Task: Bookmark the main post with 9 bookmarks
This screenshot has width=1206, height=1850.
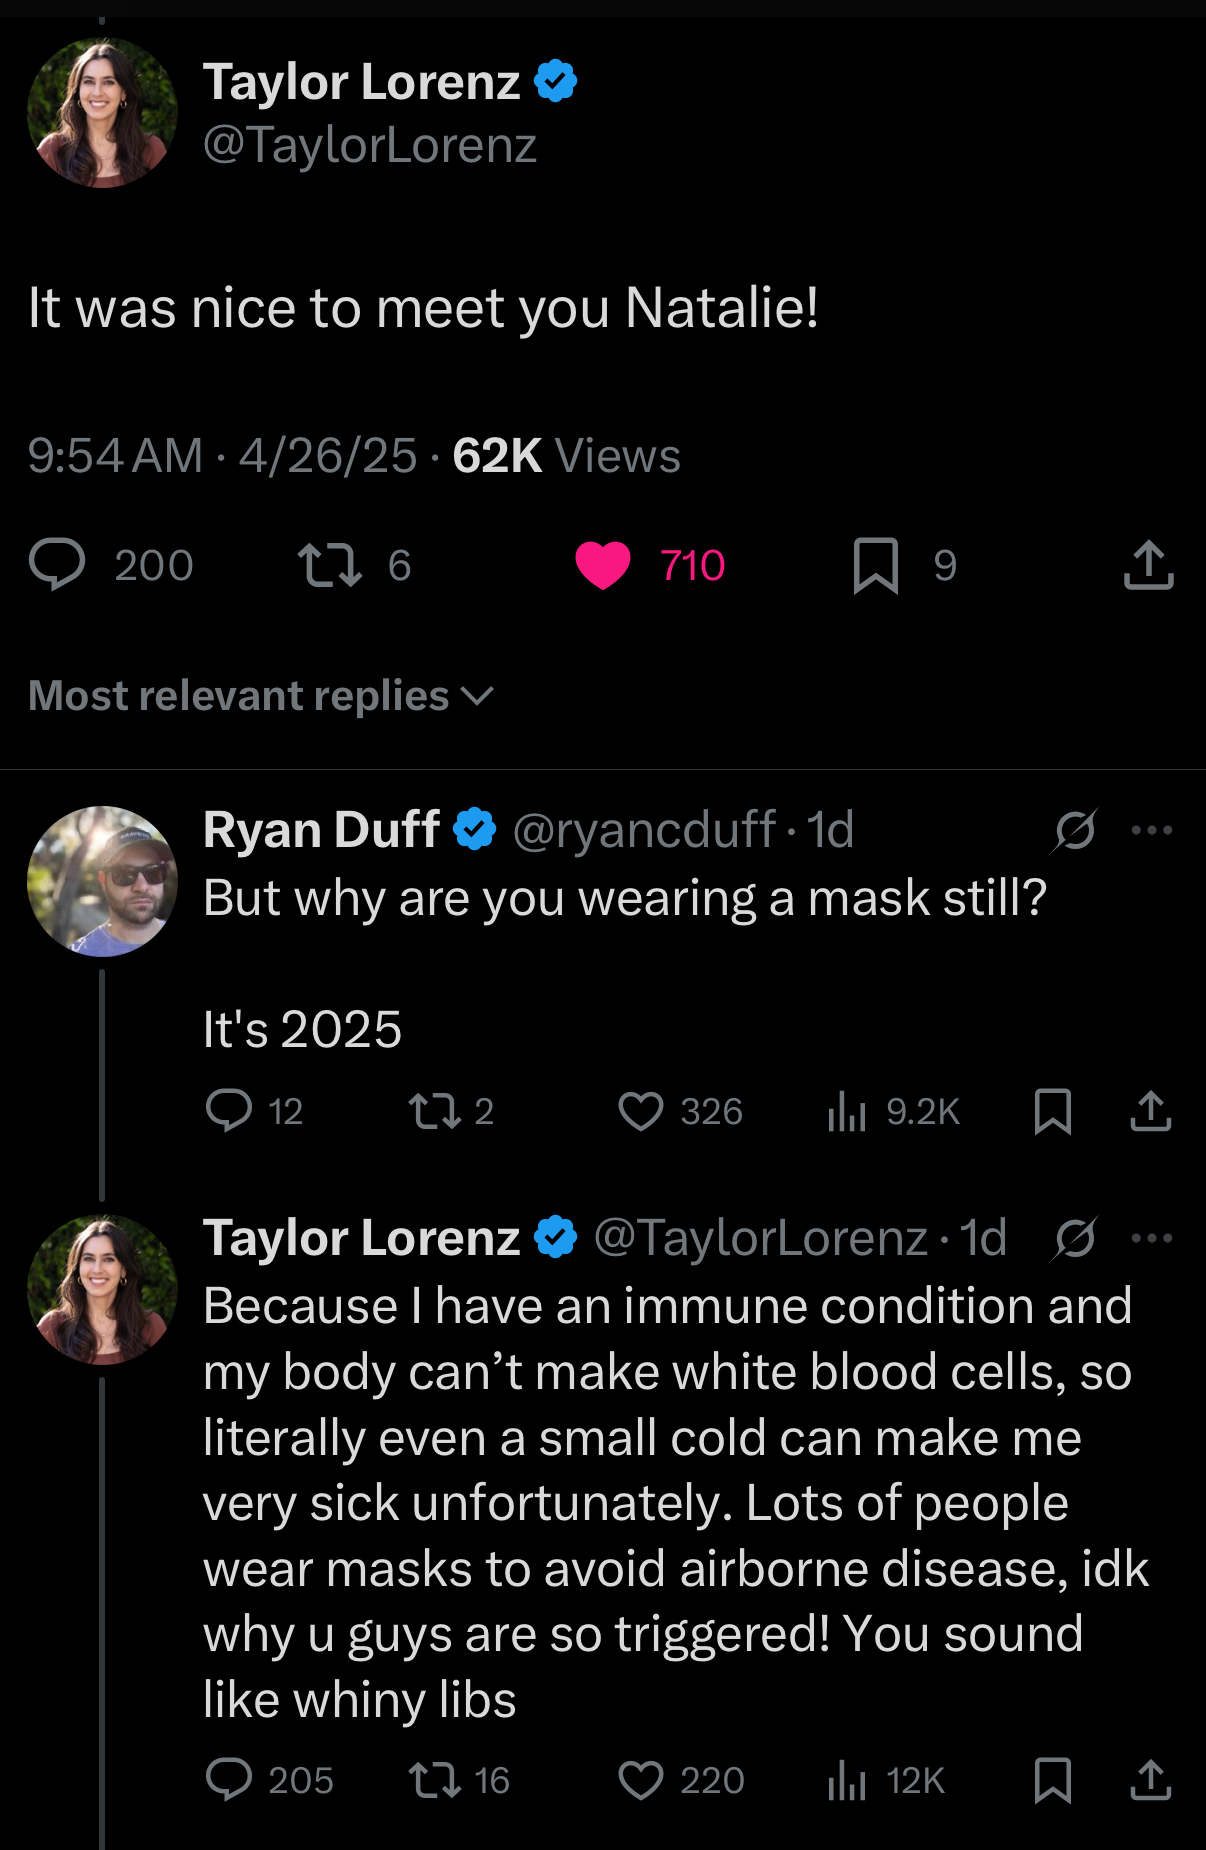Action: coord(875,564)
